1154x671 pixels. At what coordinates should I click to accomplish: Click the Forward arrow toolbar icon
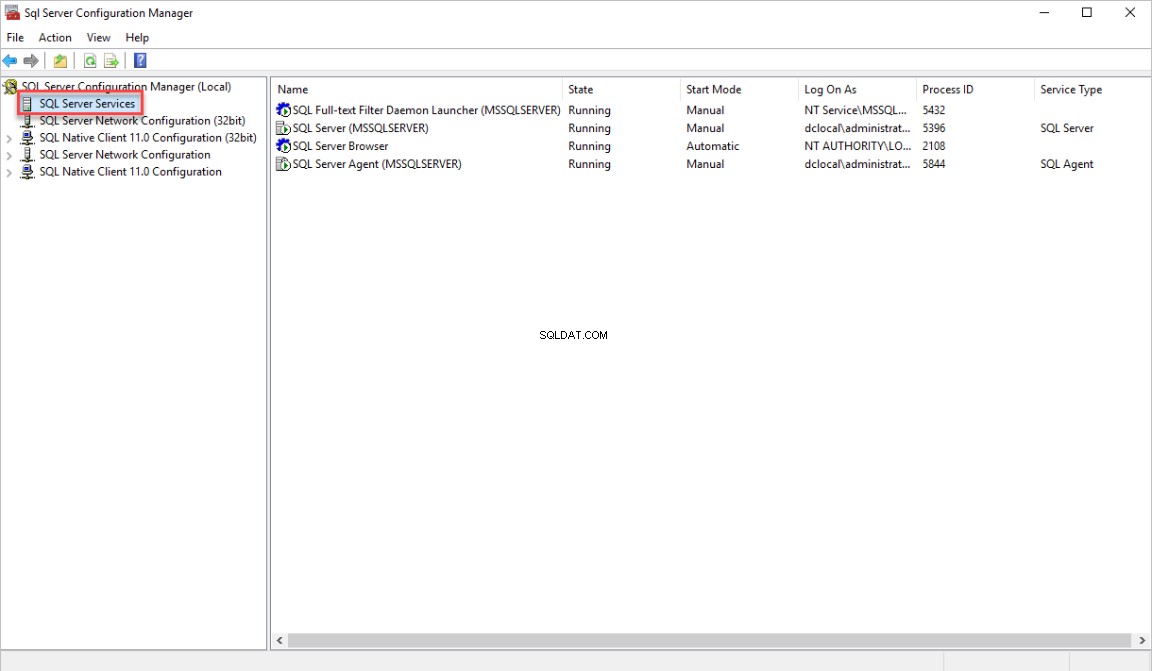coord(31,61)
